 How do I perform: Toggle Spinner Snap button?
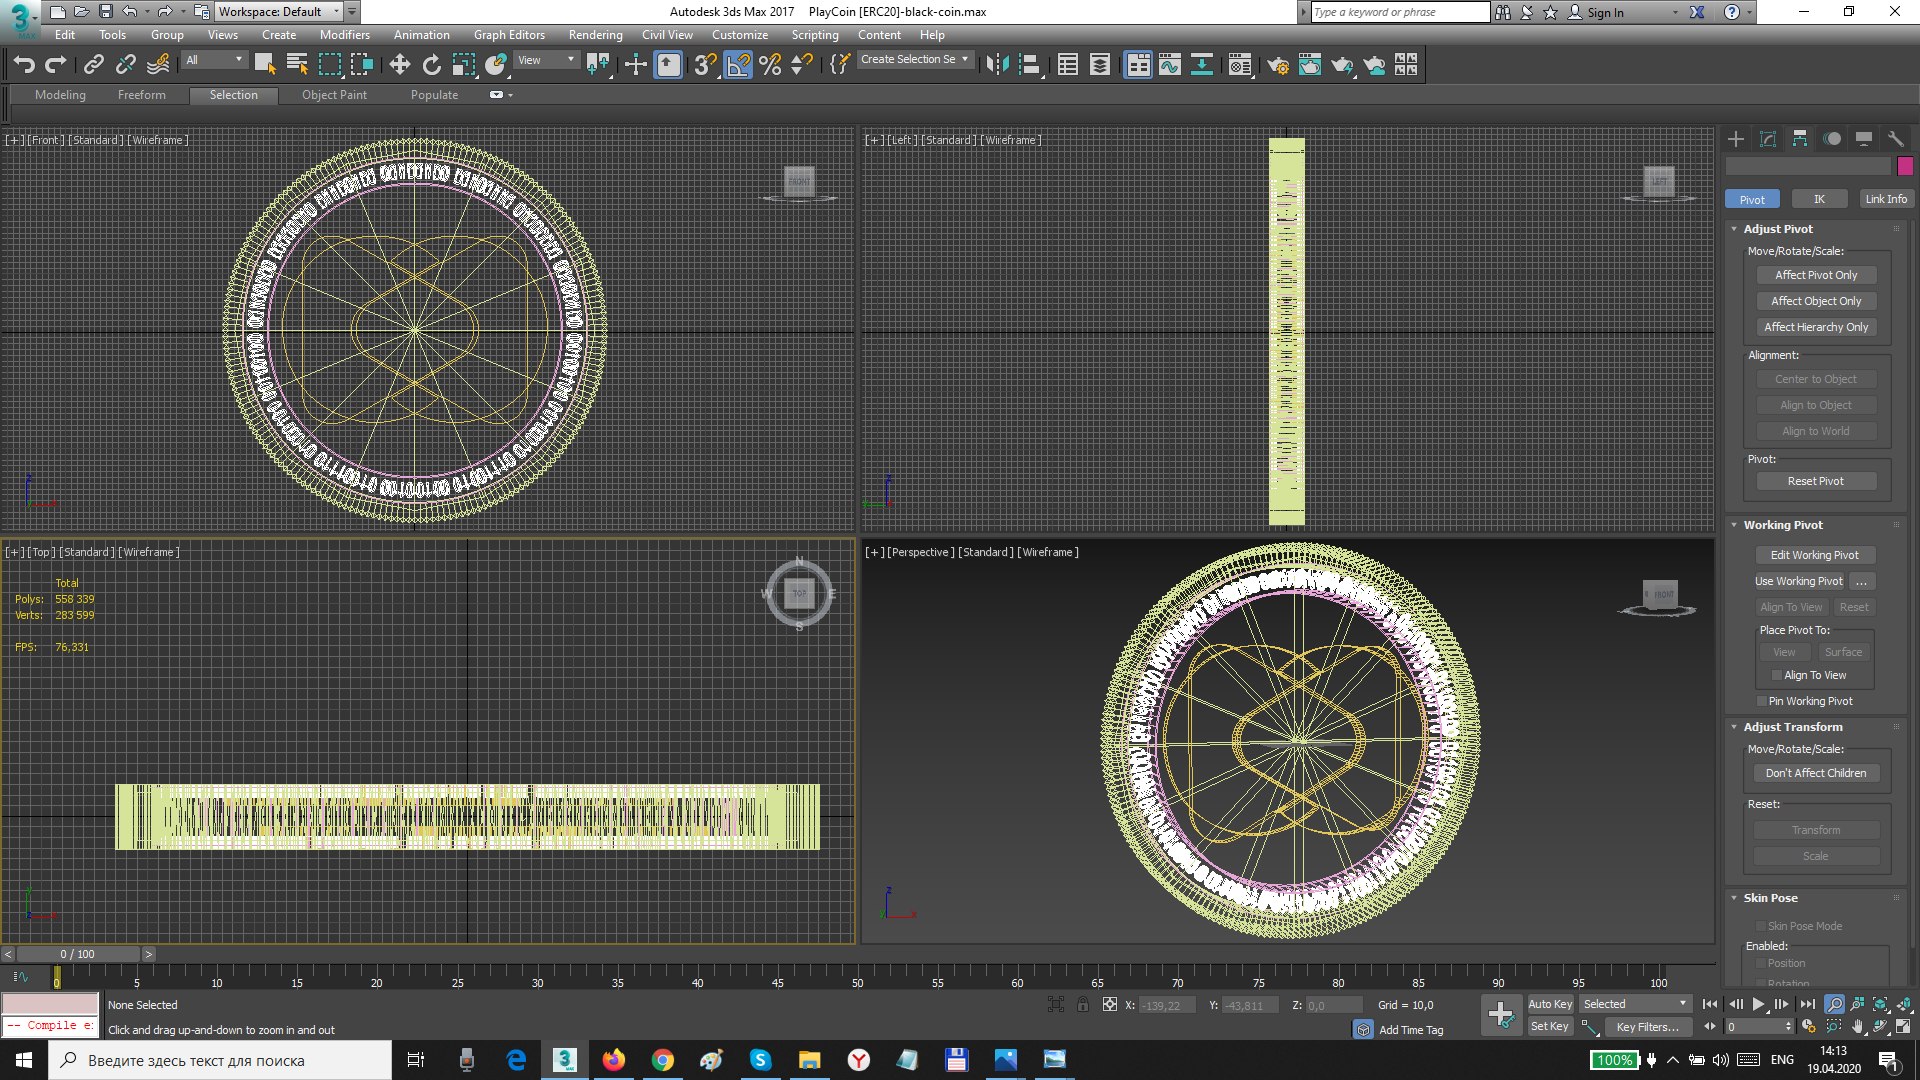pyautogui.click(x=802, y=65)
